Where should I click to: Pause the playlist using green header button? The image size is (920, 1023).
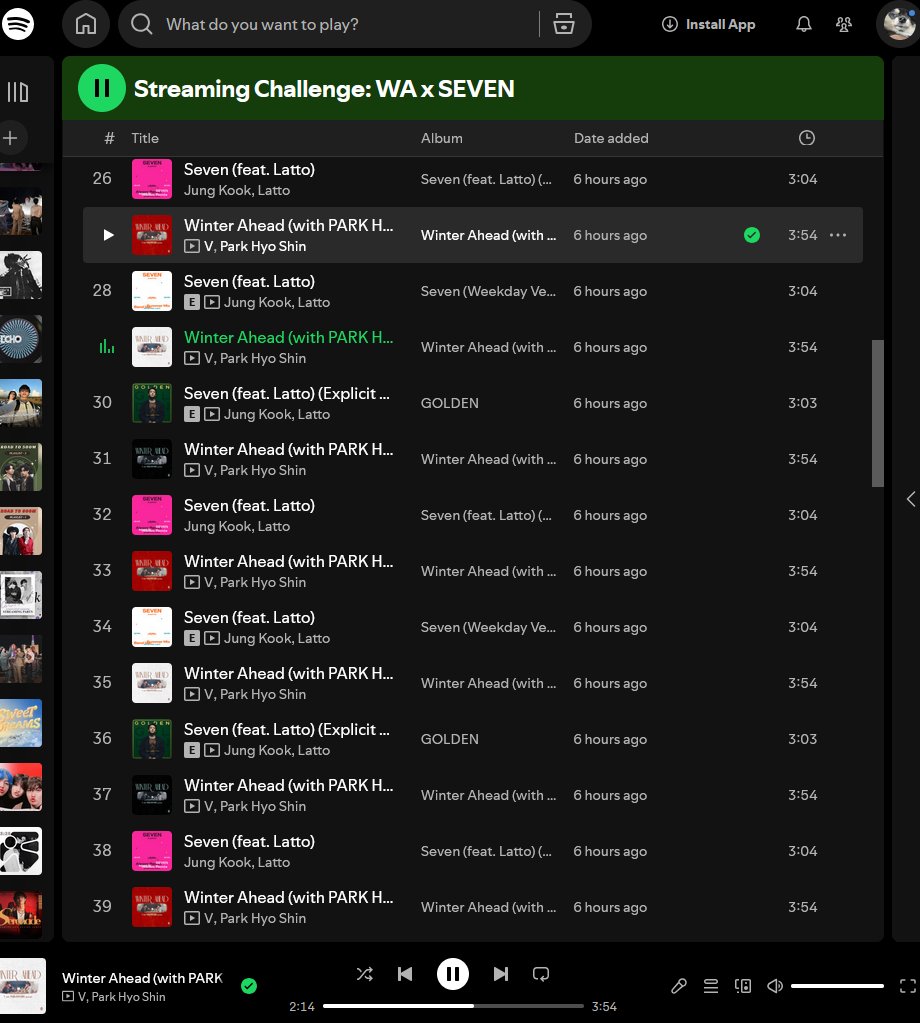click(x=102, y=88)
